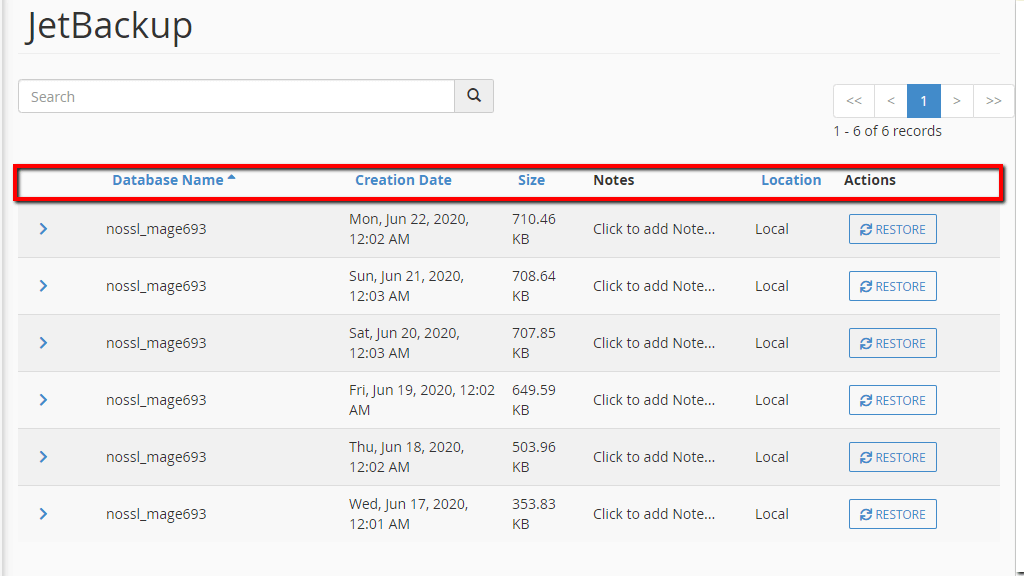
Task: Add a note to the 710.46 KB backup
Action: (x=654, y=229)
